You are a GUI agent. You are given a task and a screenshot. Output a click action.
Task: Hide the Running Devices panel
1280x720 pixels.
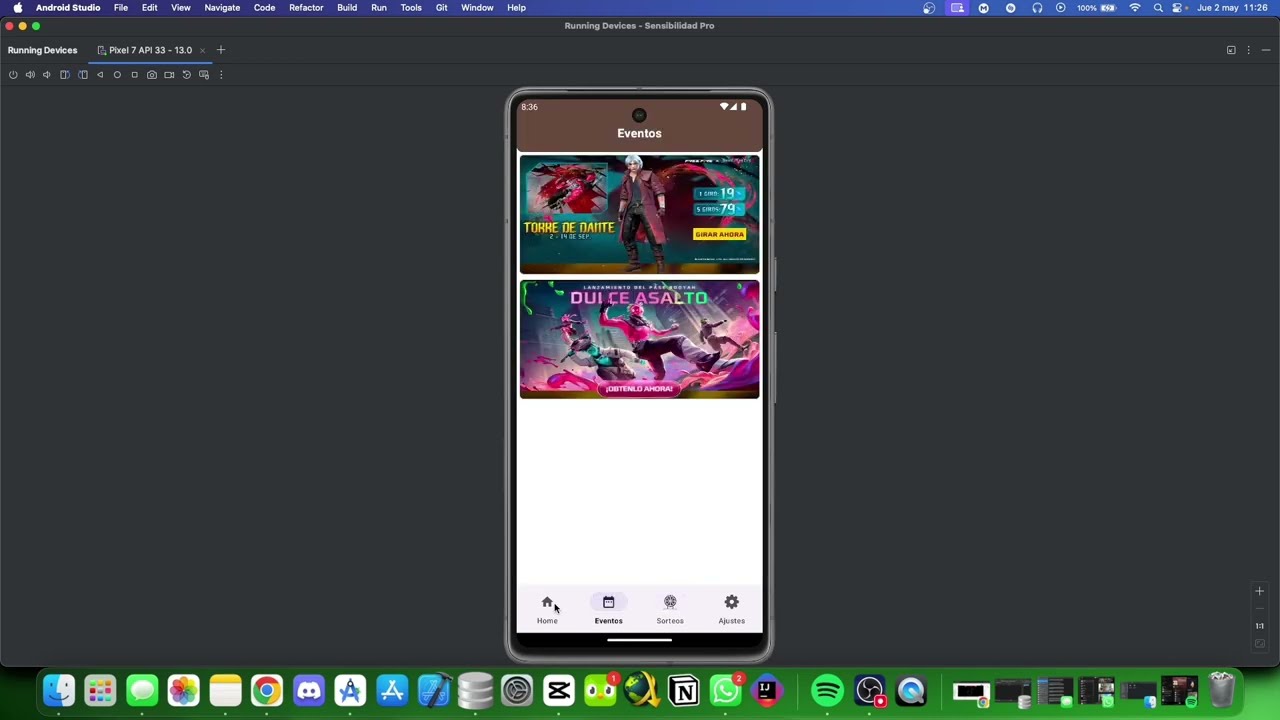click(x=1265, y=50)
